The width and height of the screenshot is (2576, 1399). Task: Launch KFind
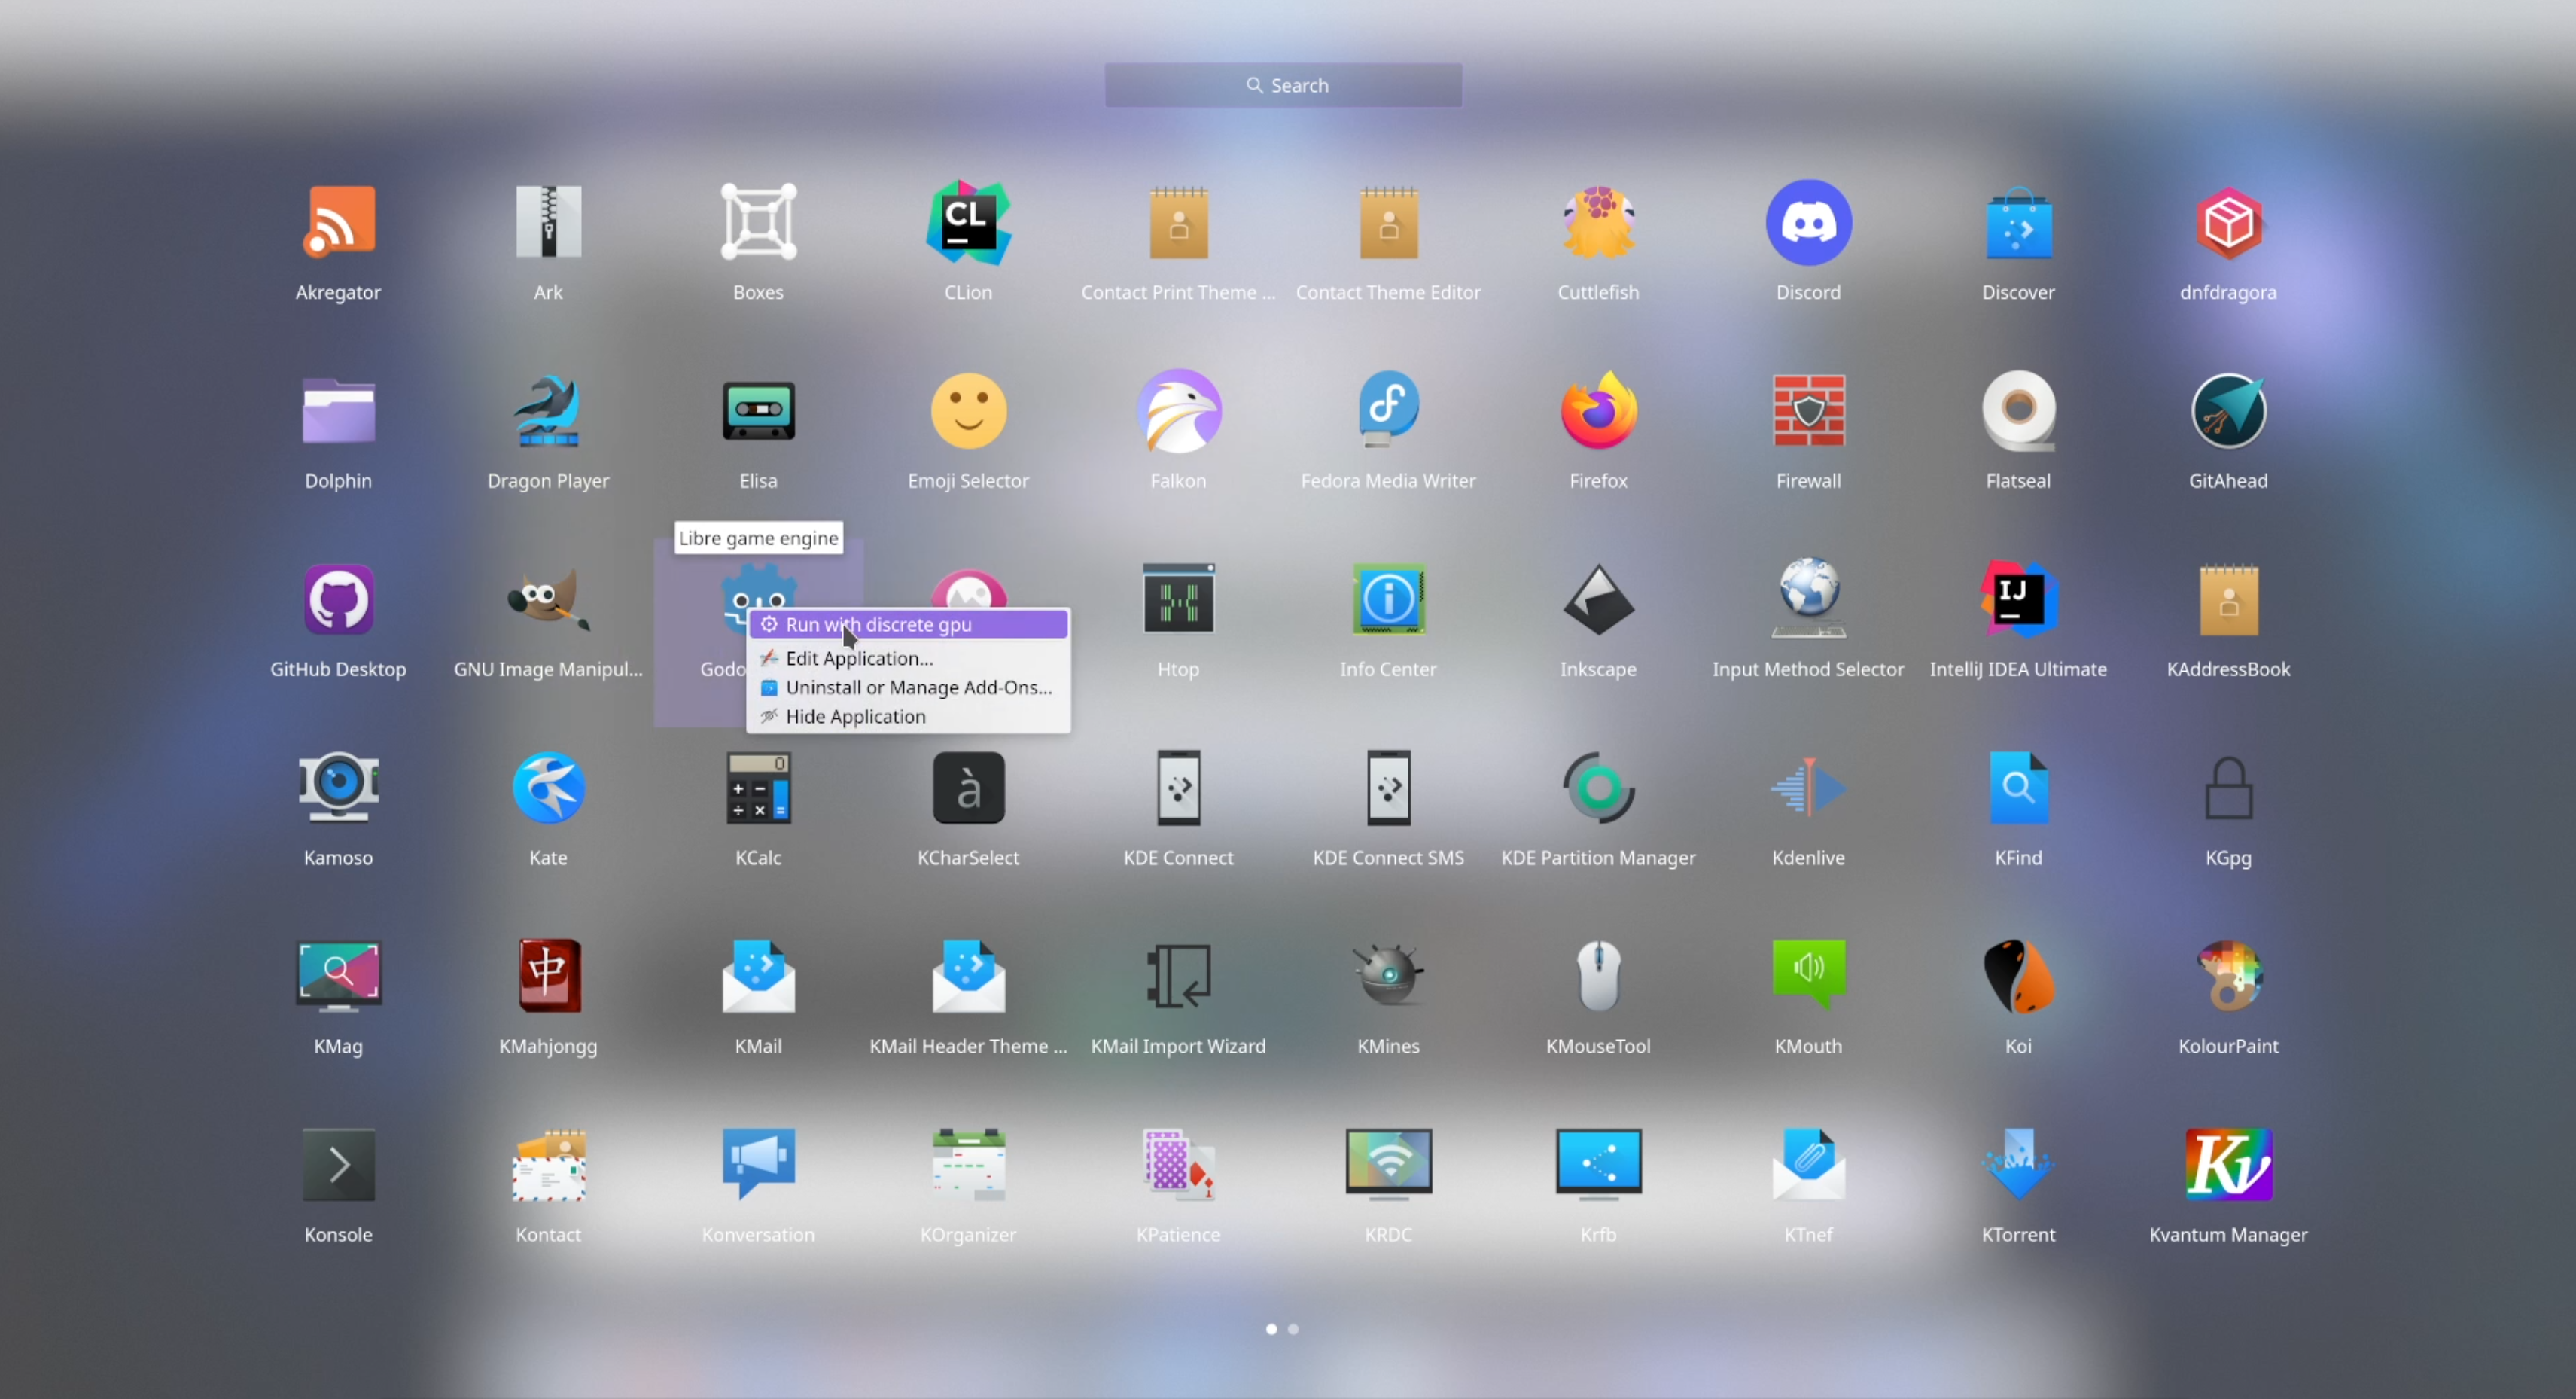2018,788
